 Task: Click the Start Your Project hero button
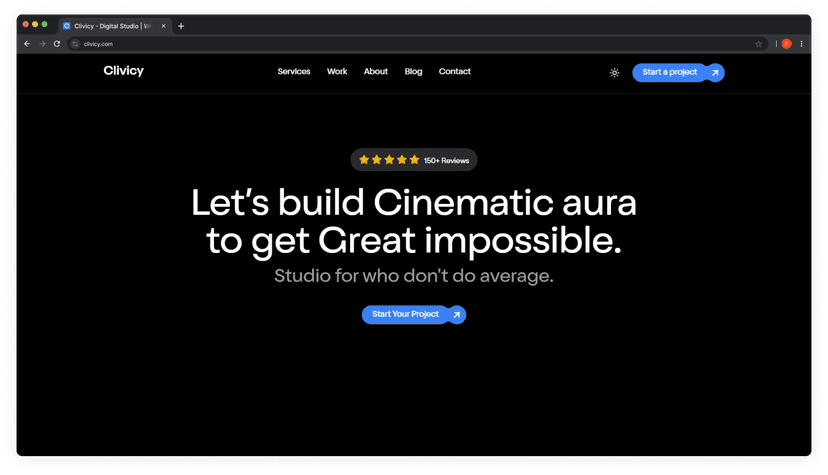pos(413,315)
